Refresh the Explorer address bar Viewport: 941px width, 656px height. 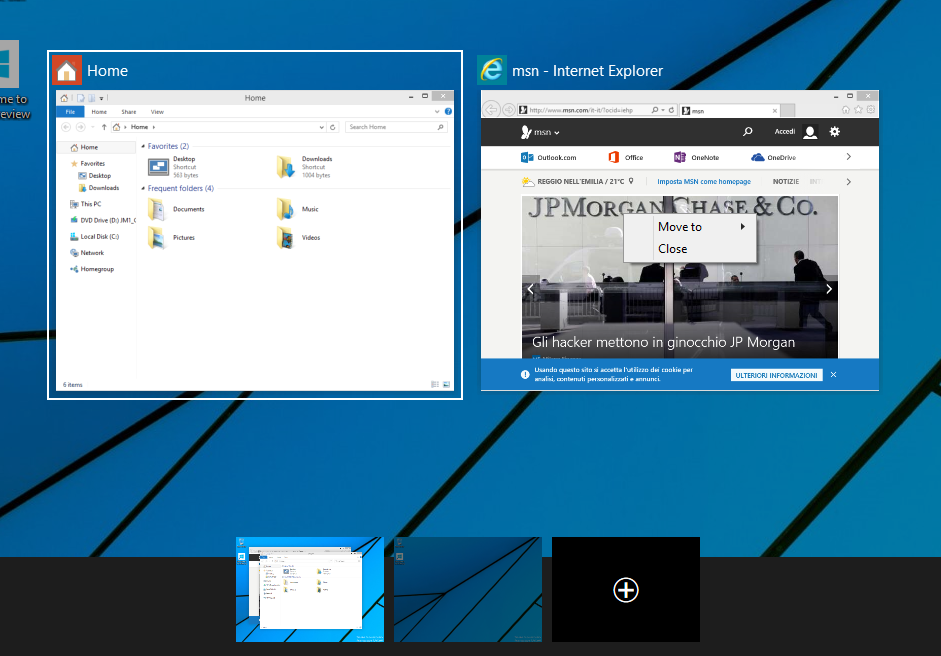(333, 127)
